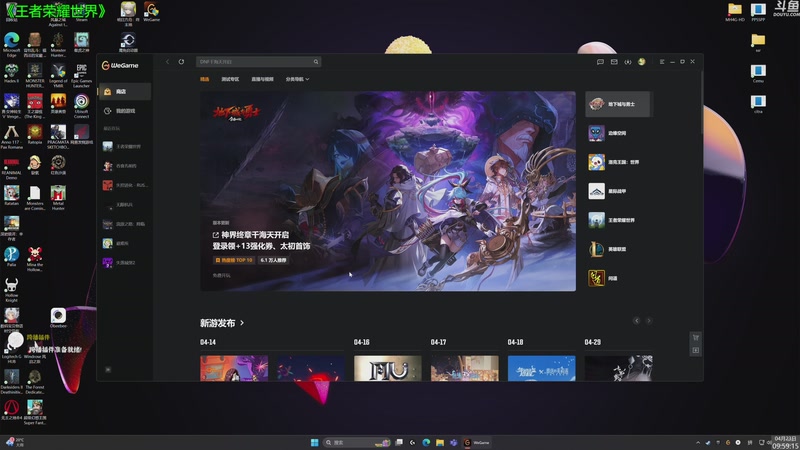Open Windows Start menu on taskbar

pos(314,442)
